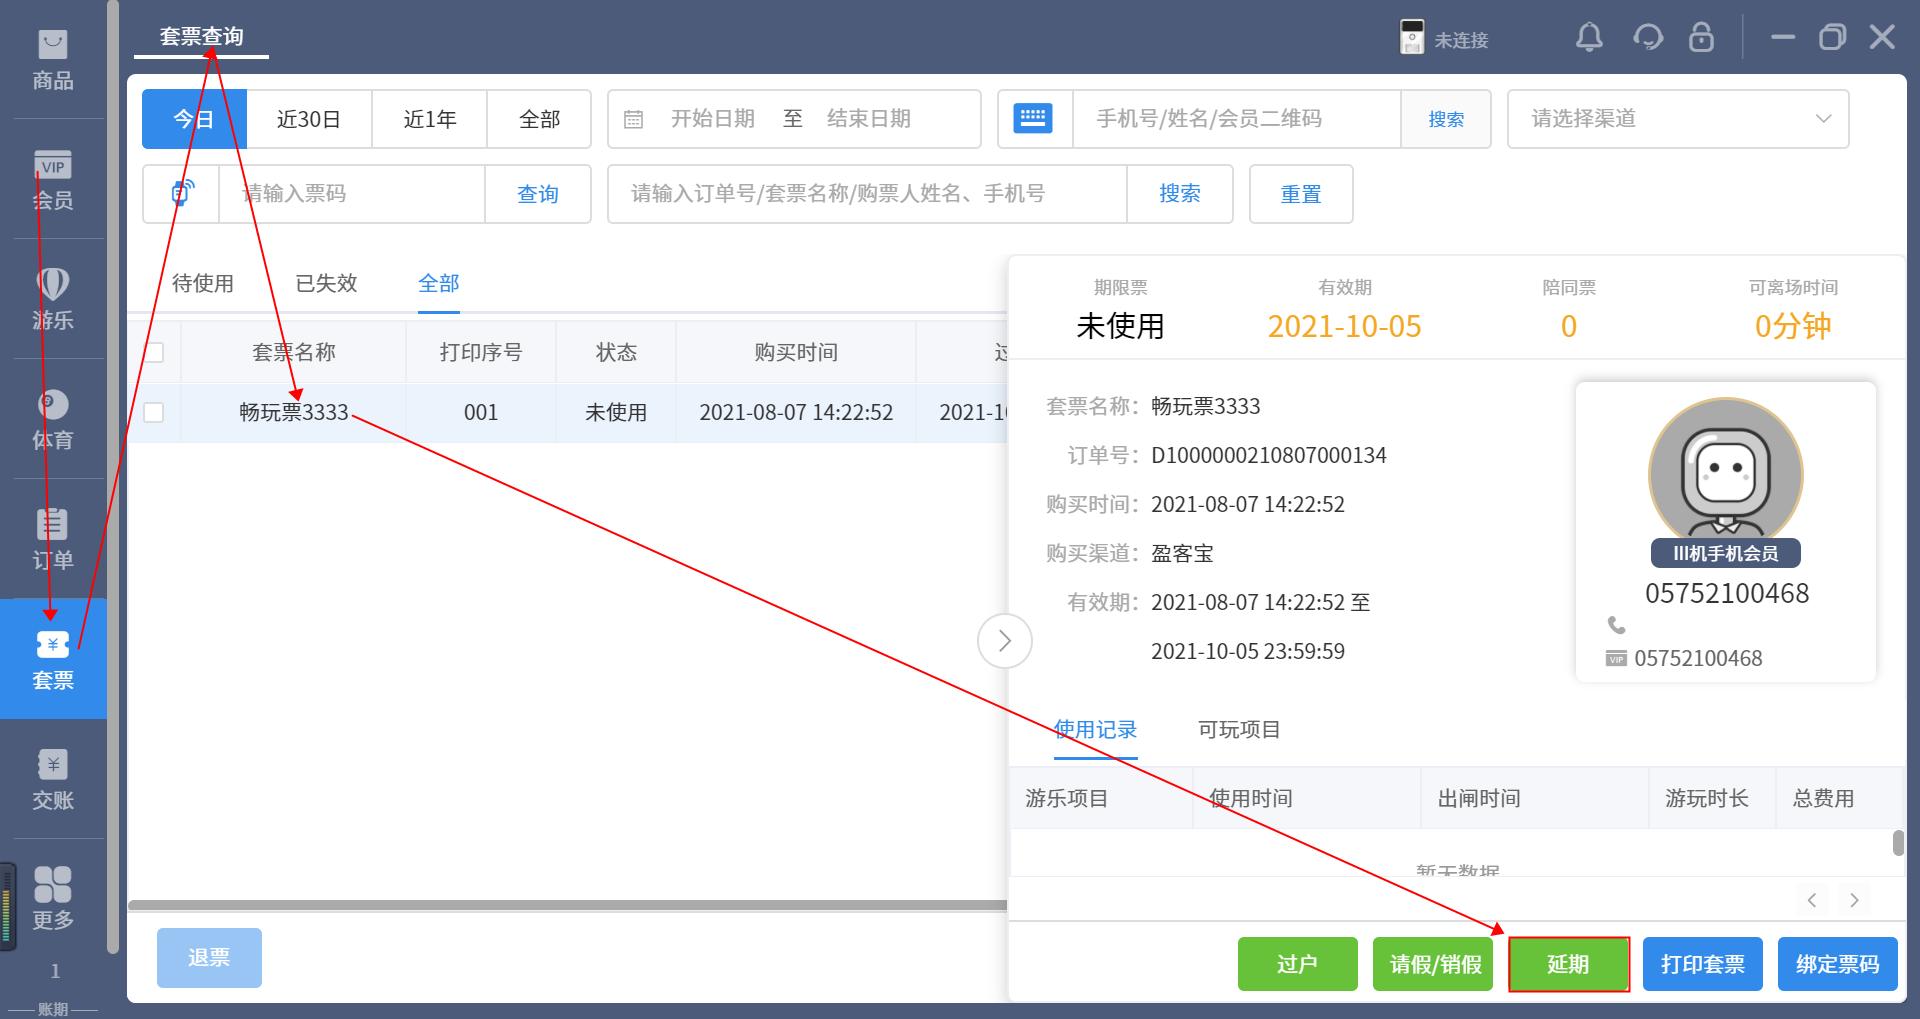Select the 全部 date filter
The height and width of the screenshot is (1019, 1920).
(x=539, y=119)
